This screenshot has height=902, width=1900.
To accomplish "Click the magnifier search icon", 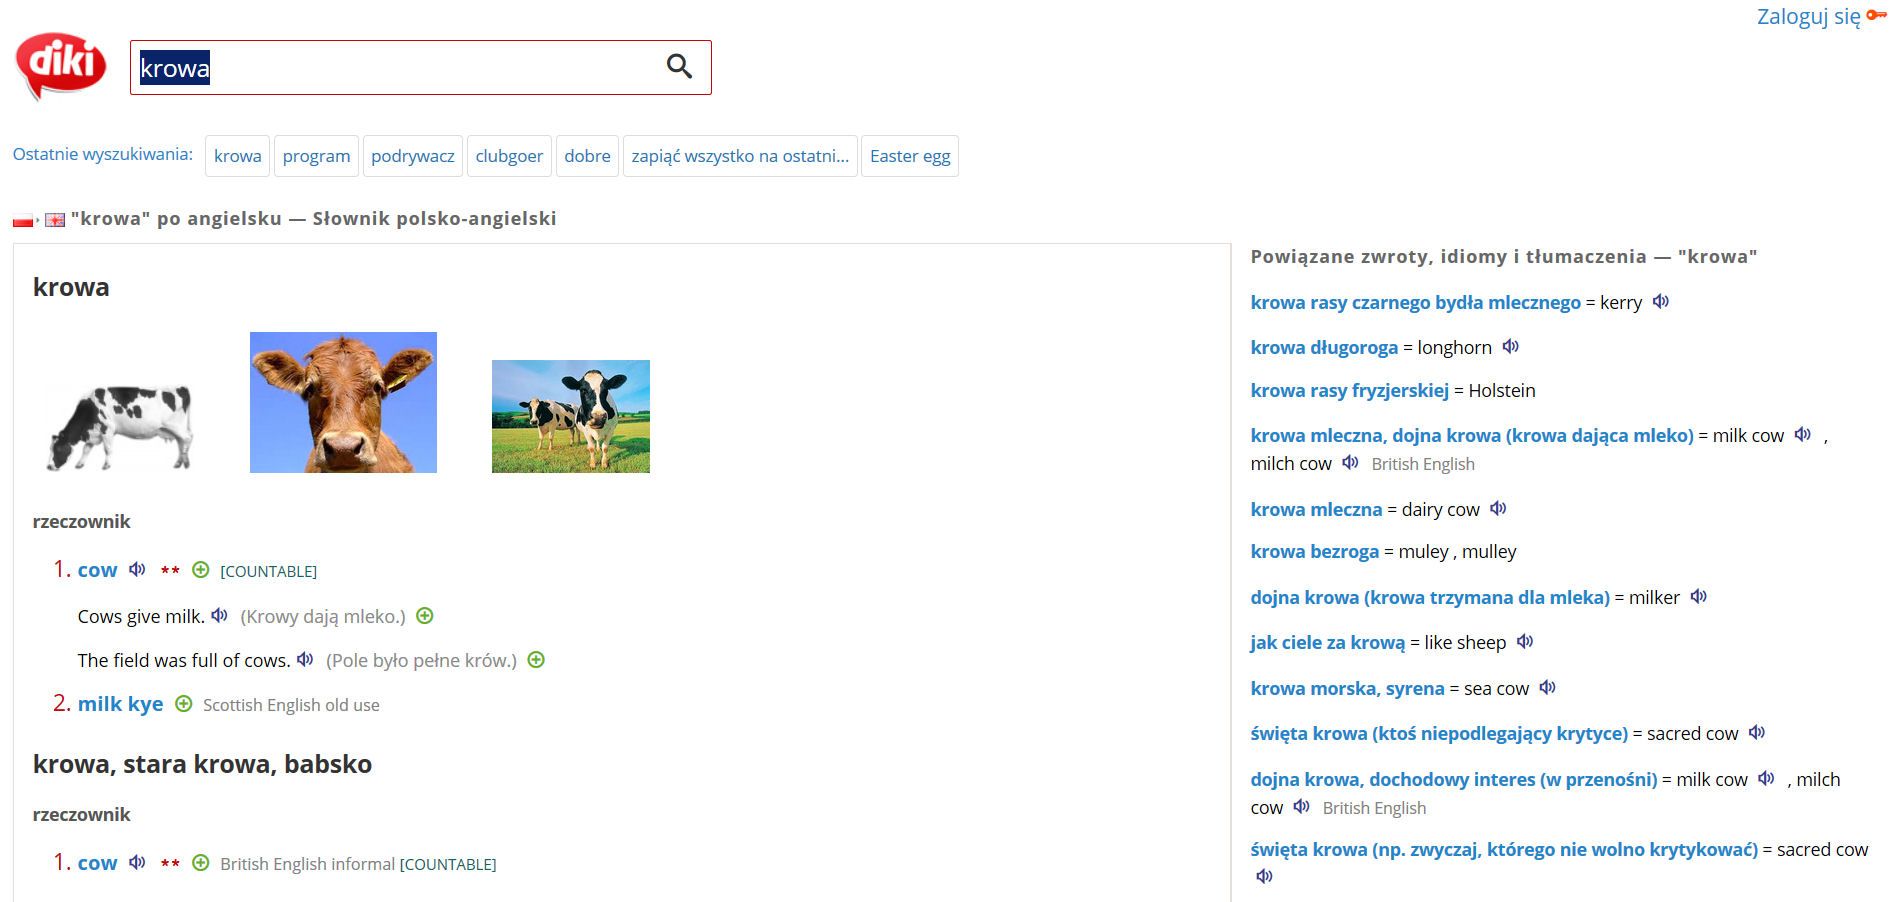I will point(679,67).
